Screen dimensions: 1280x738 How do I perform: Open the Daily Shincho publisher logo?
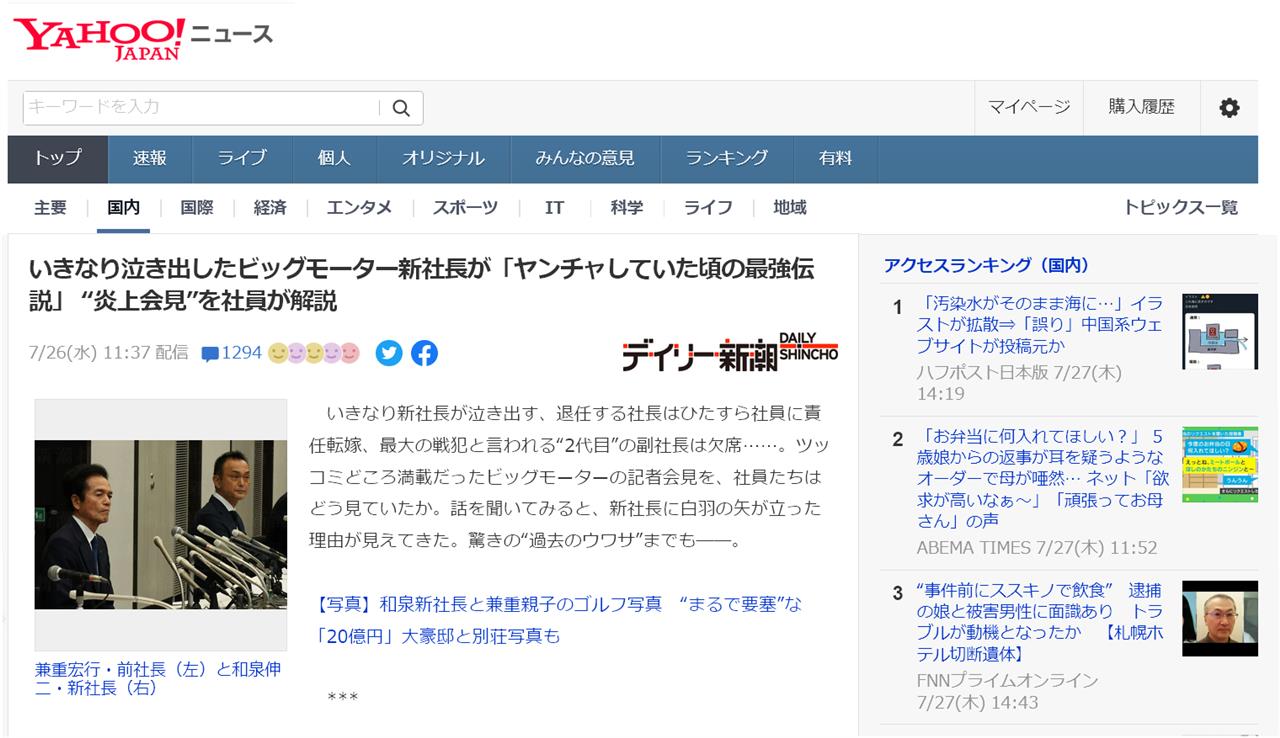point(730,352)
